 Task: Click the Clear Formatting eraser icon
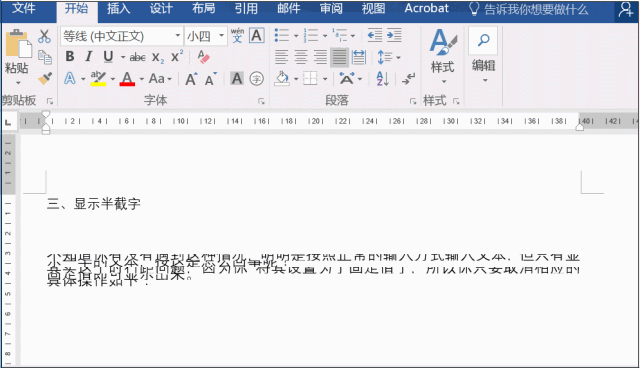(203, 57)
